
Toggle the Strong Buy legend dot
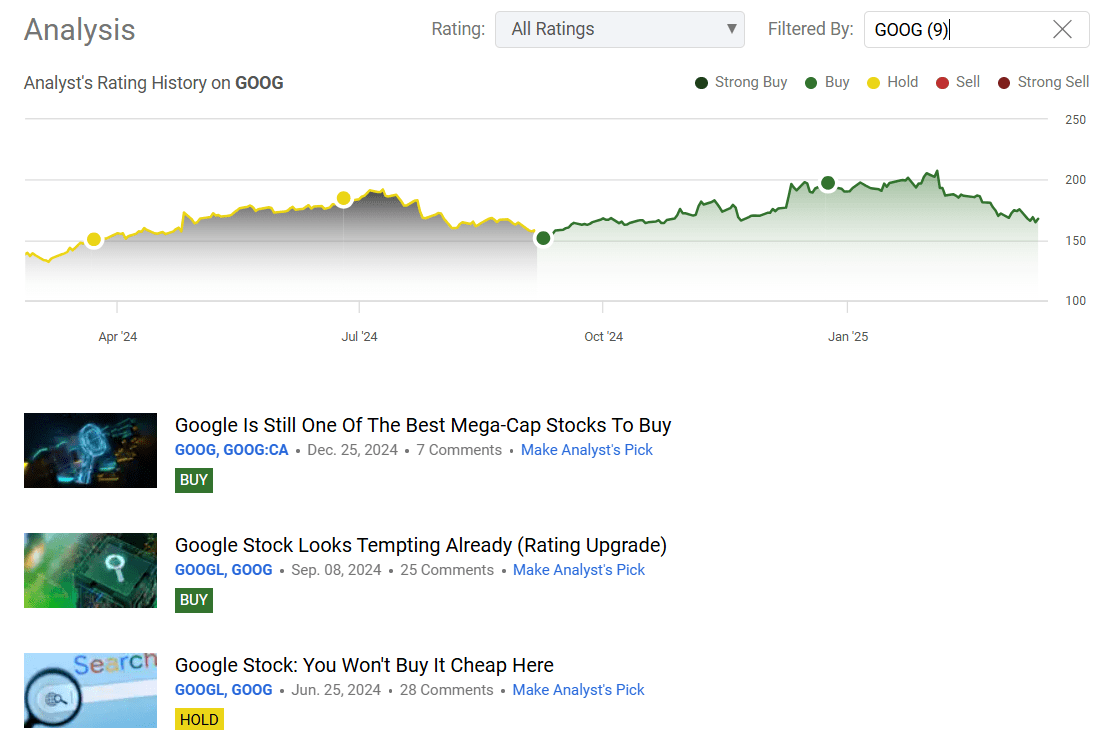702,82
